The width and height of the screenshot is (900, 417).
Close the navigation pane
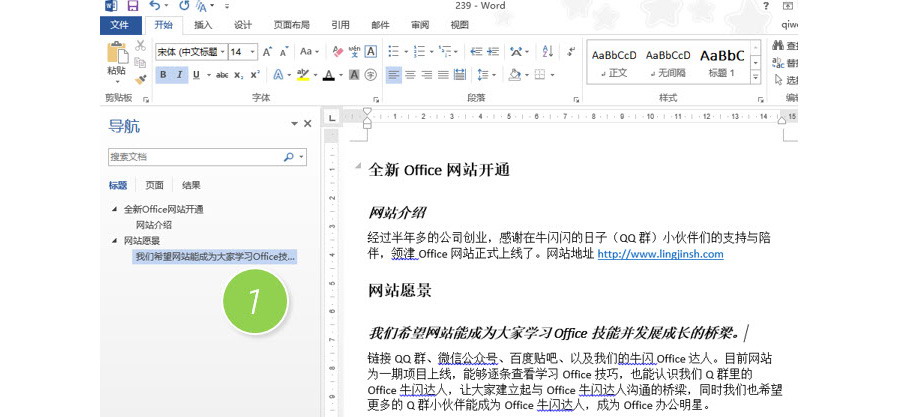point(308,123)
